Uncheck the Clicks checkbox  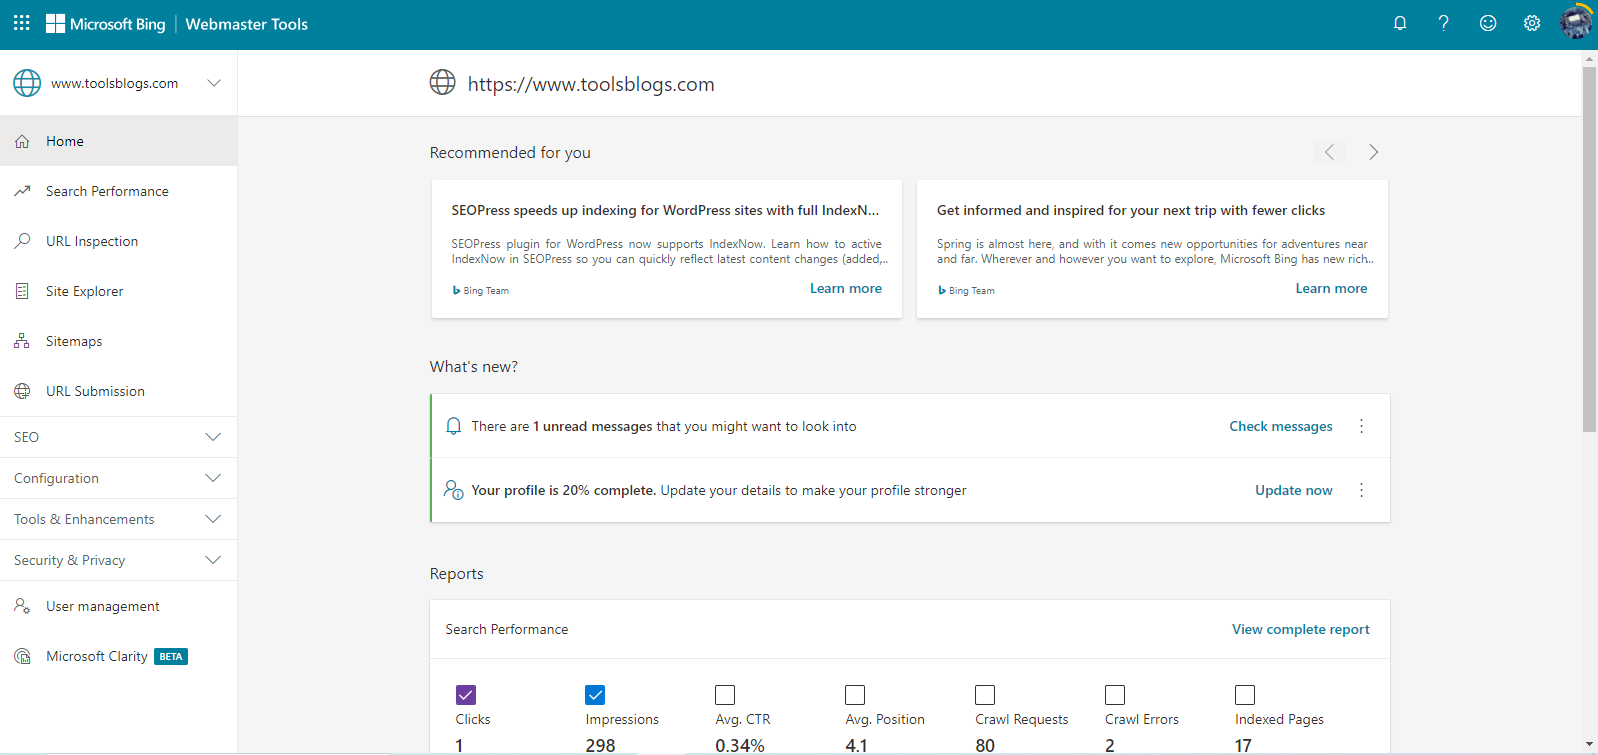(x=466, y=695)
